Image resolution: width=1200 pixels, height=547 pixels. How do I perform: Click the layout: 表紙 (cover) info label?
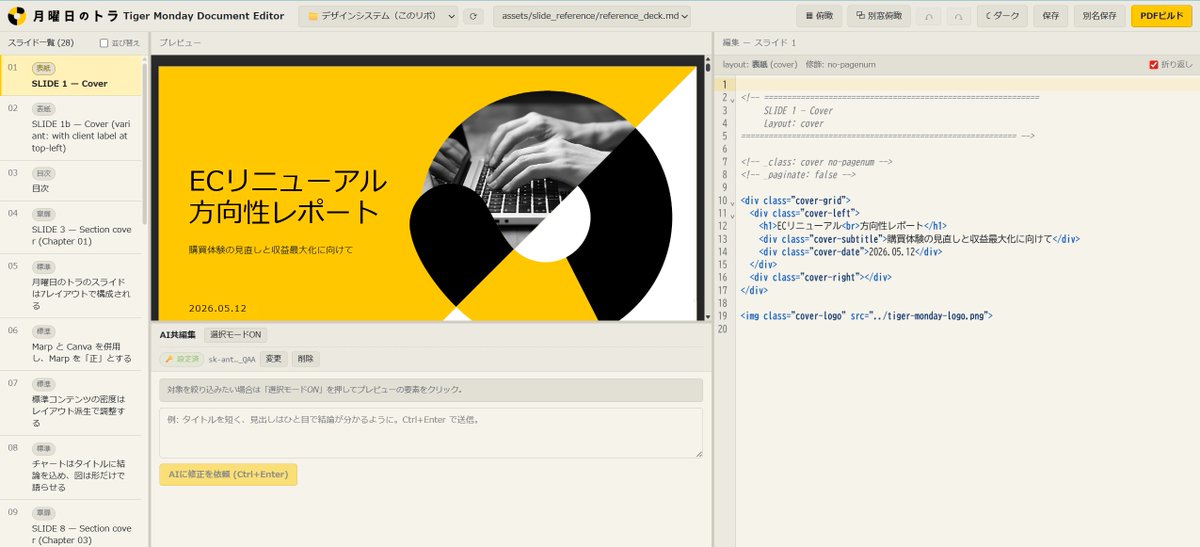(760, 65)
